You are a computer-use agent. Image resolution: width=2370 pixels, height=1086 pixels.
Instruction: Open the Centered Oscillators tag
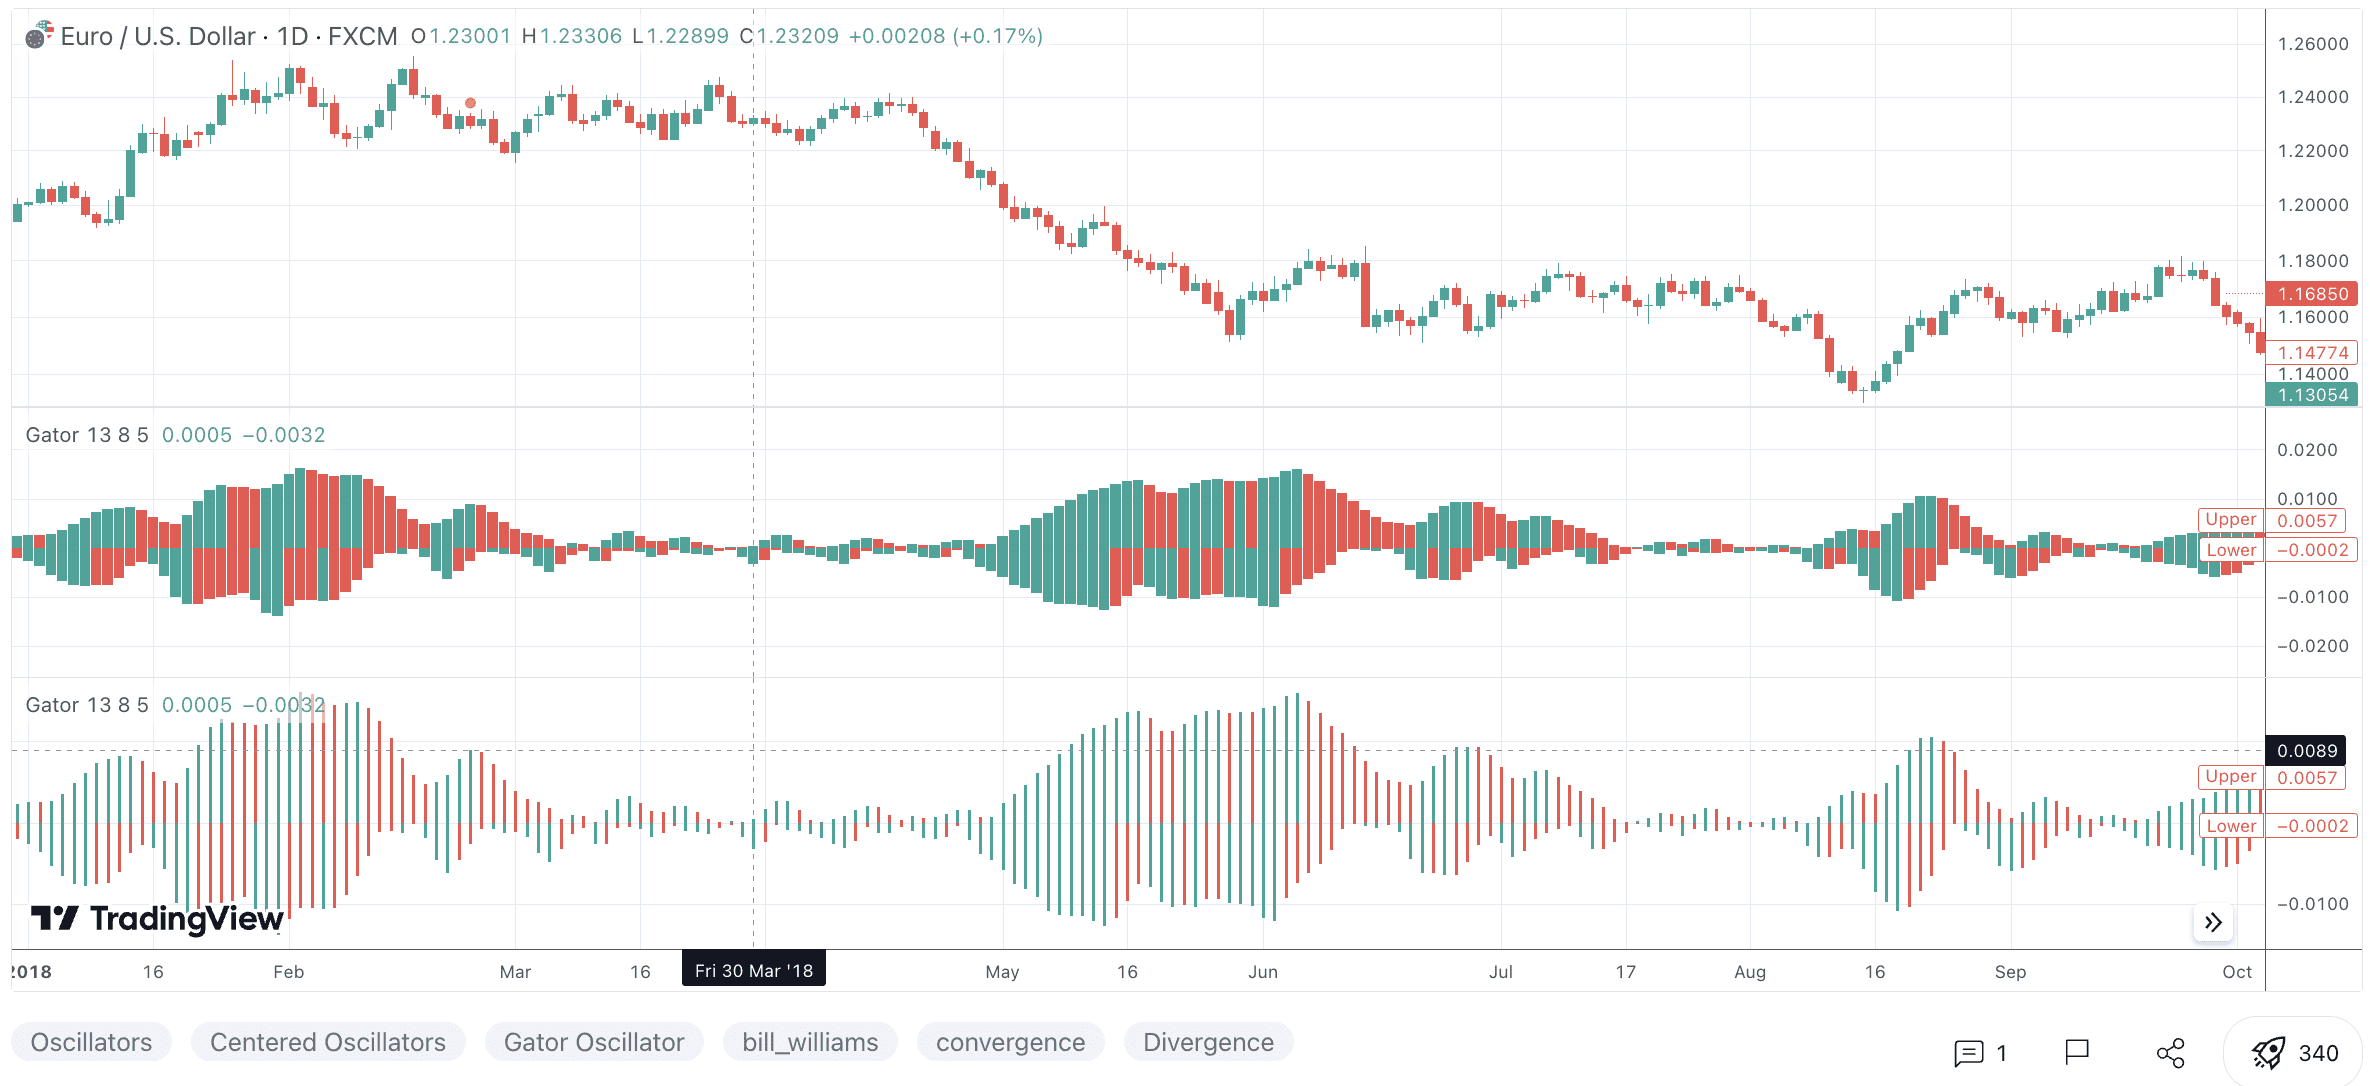(327, 1042)
